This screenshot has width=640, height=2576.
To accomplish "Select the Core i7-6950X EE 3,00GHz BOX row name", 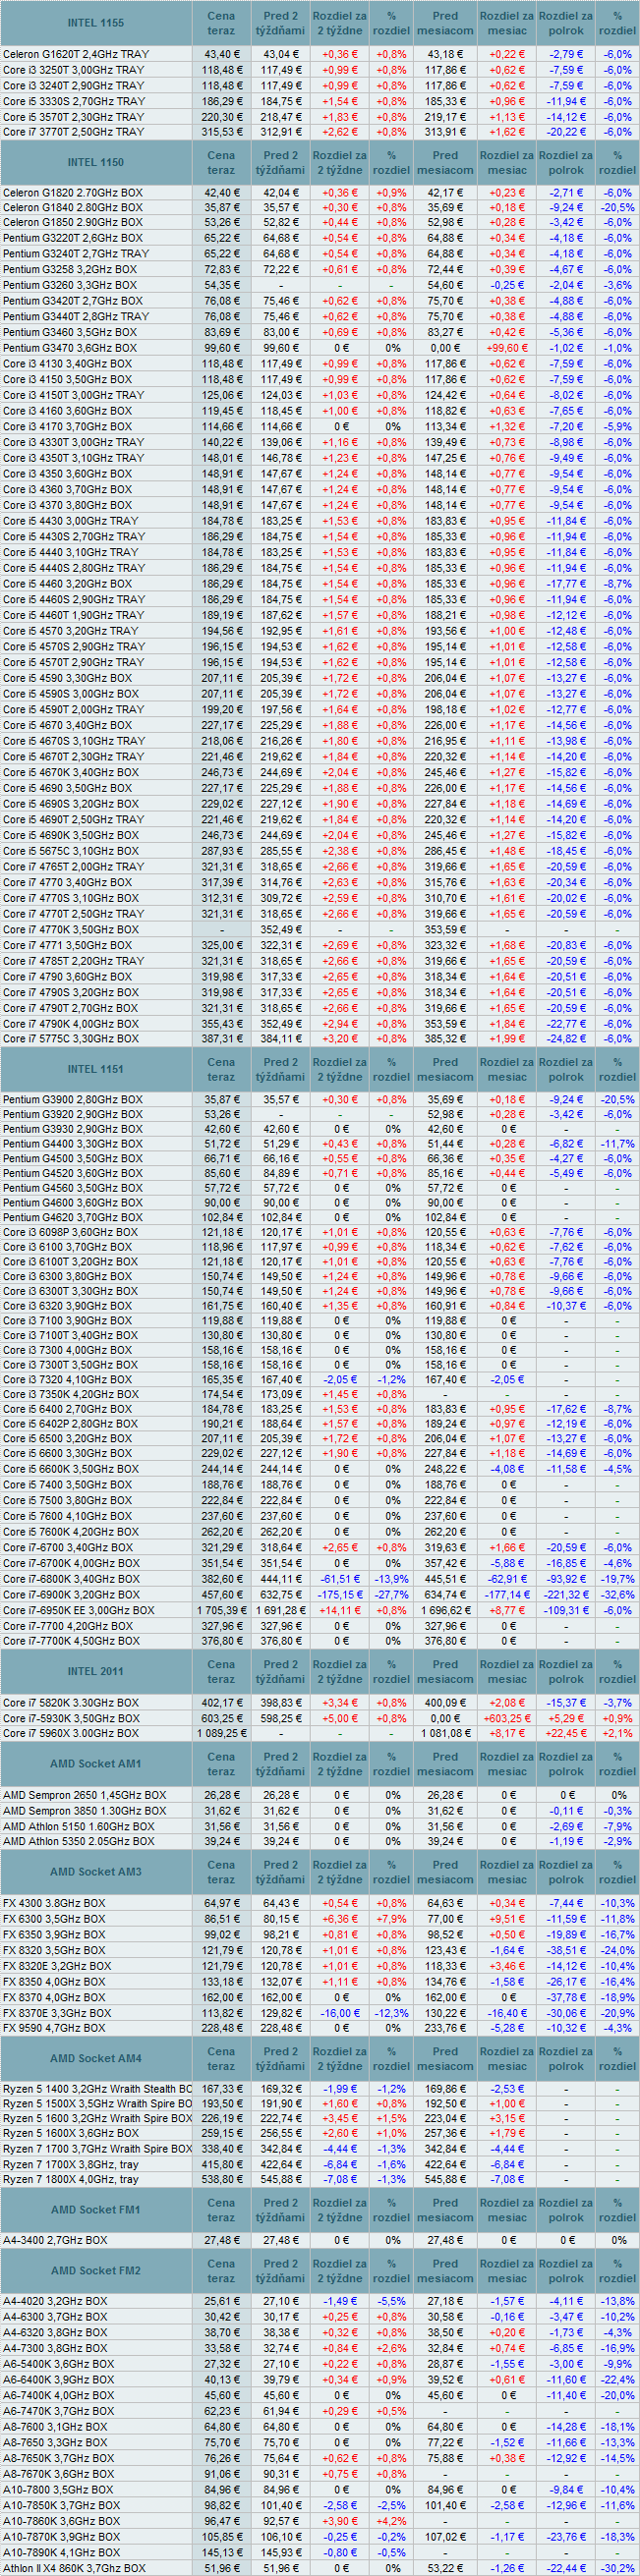I will (78, 1610).
